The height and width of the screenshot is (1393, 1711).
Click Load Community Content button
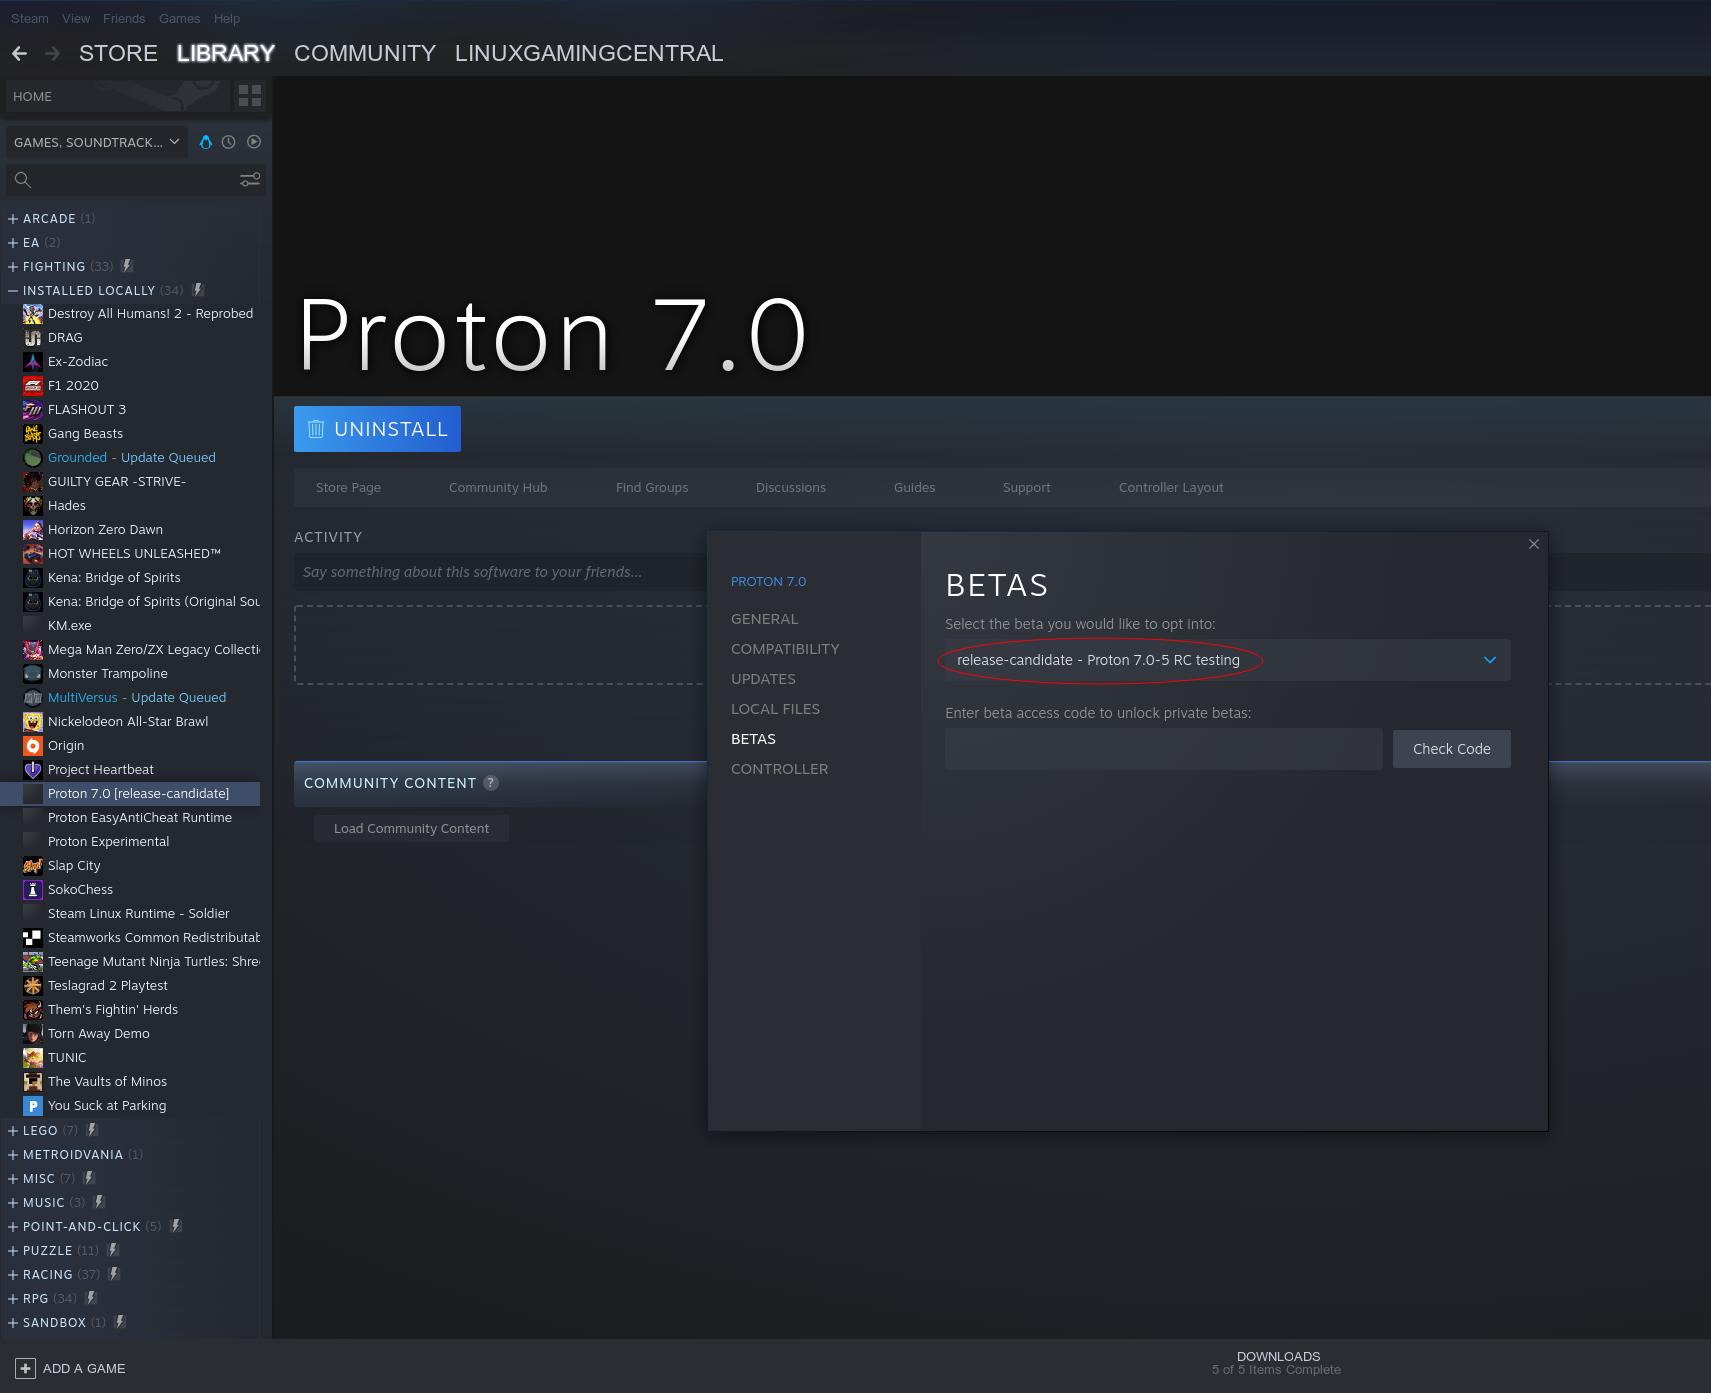coord(411,828)
